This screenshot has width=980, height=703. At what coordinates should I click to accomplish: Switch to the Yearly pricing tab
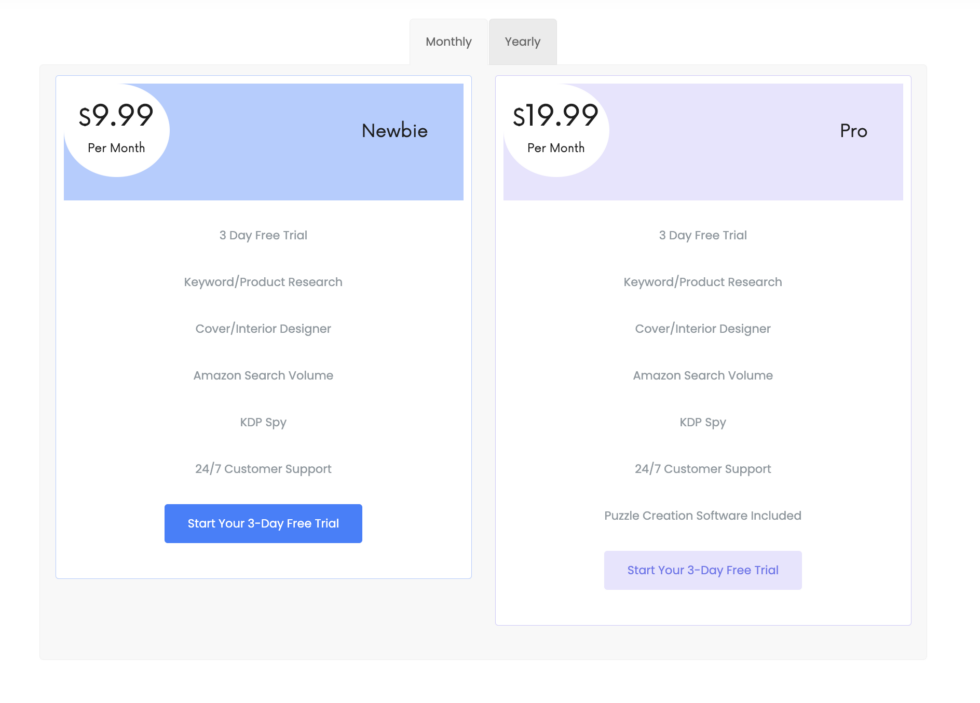tap(522, 42)
